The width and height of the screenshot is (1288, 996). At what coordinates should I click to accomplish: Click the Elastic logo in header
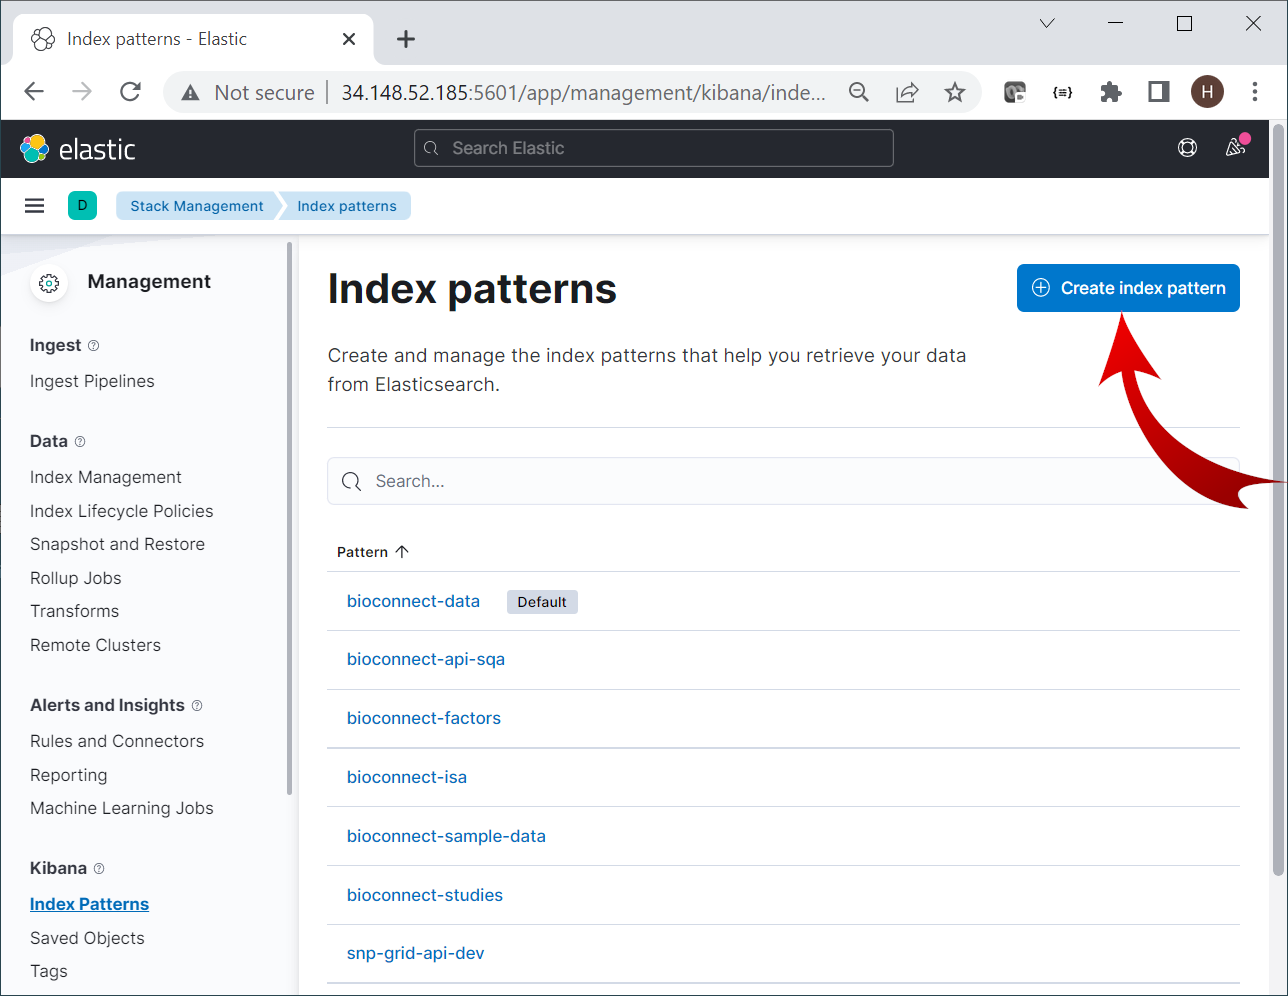(x=78, y=149)
